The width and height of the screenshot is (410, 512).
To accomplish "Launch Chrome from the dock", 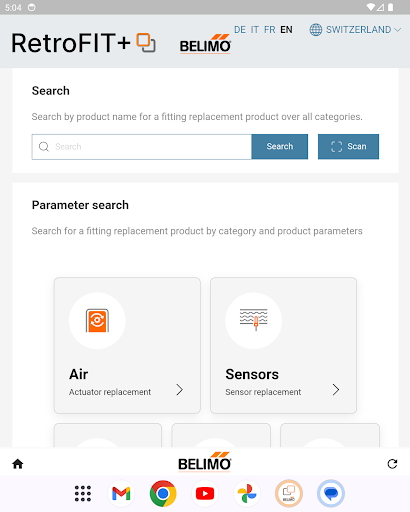I will point(163,493).
